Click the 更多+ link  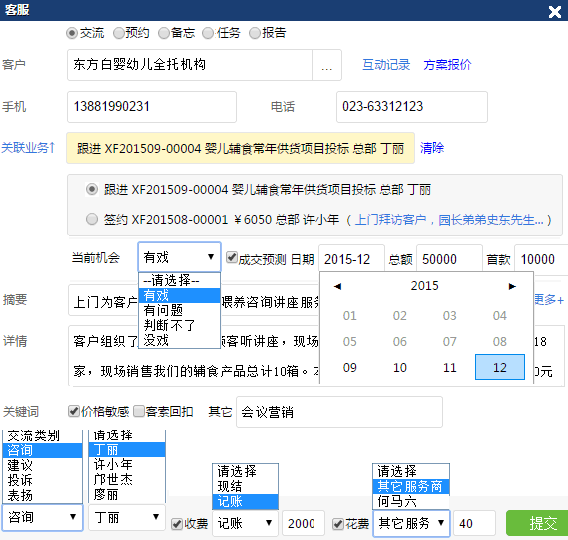[549, 300]
